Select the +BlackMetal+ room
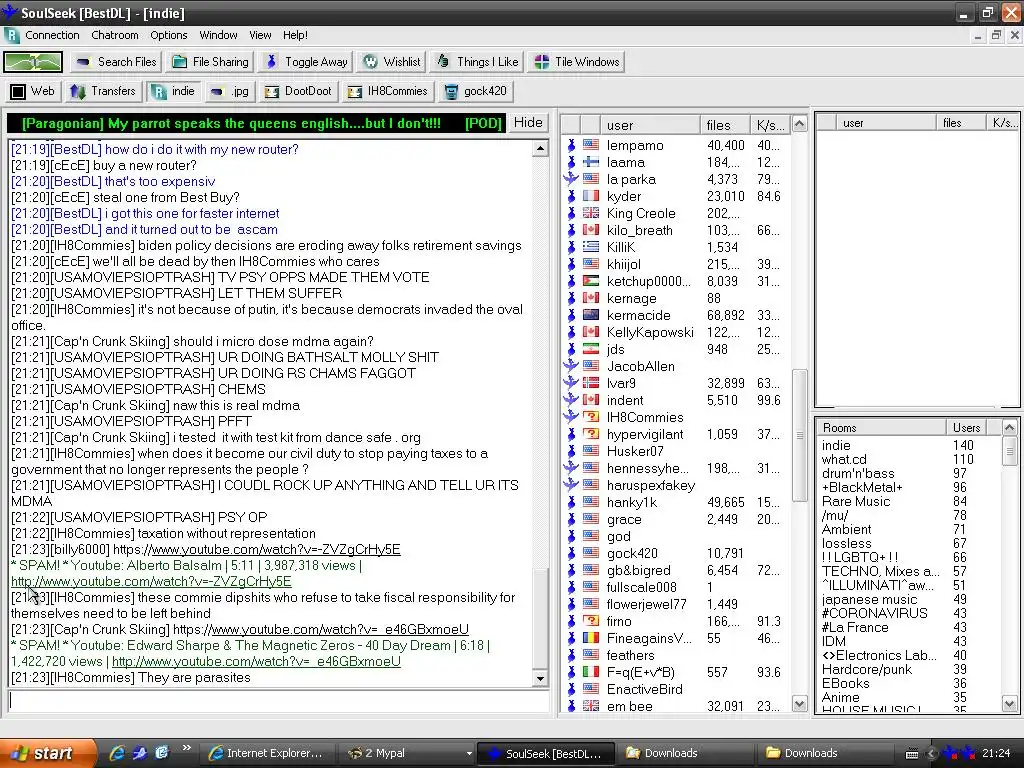The height and width of the screenshot is (768, 1024). click(862, 487)
